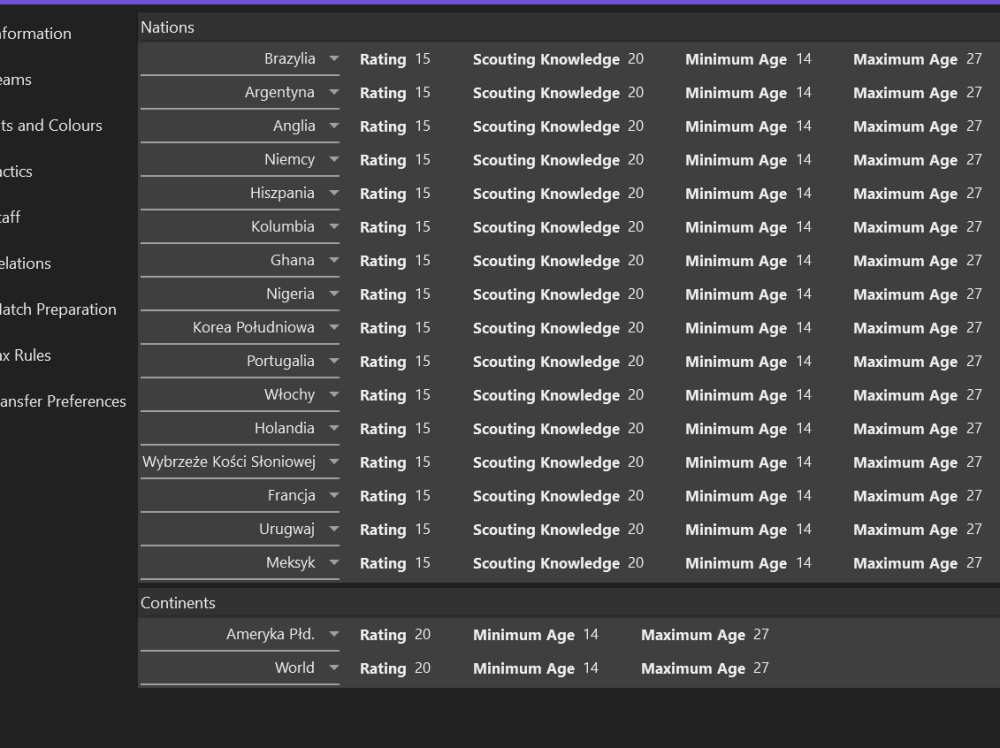Edit Anglia Scouting Knowledge value 20

(635, 126)
